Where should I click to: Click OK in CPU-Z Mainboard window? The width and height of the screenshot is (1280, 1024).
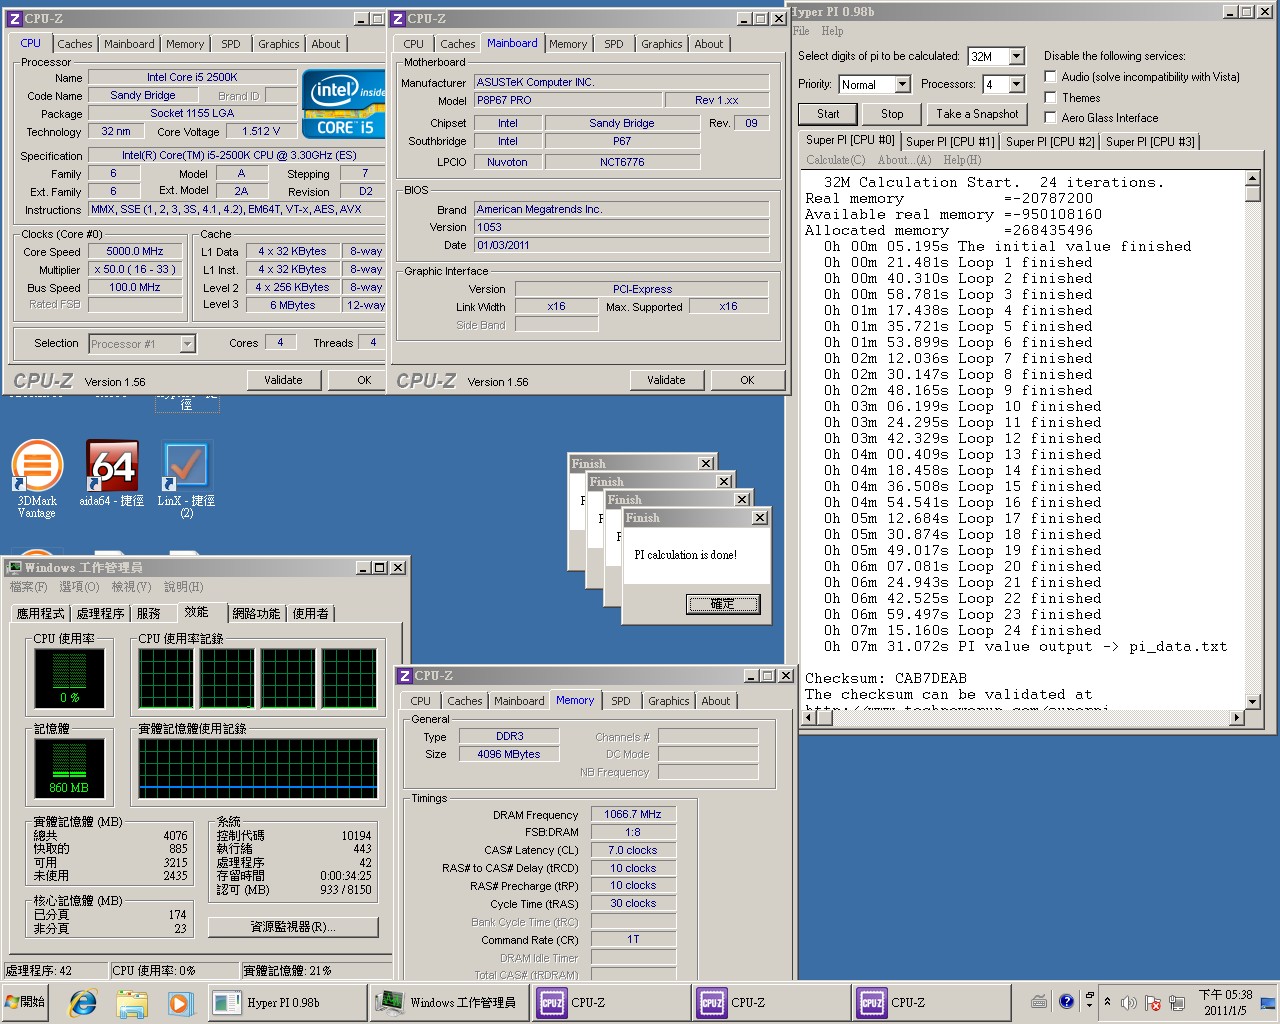point(747,380)
